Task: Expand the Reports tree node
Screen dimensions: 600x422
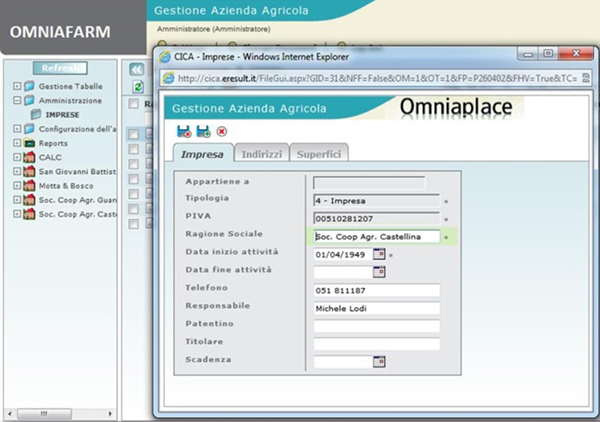Action: tap(17, 143)
